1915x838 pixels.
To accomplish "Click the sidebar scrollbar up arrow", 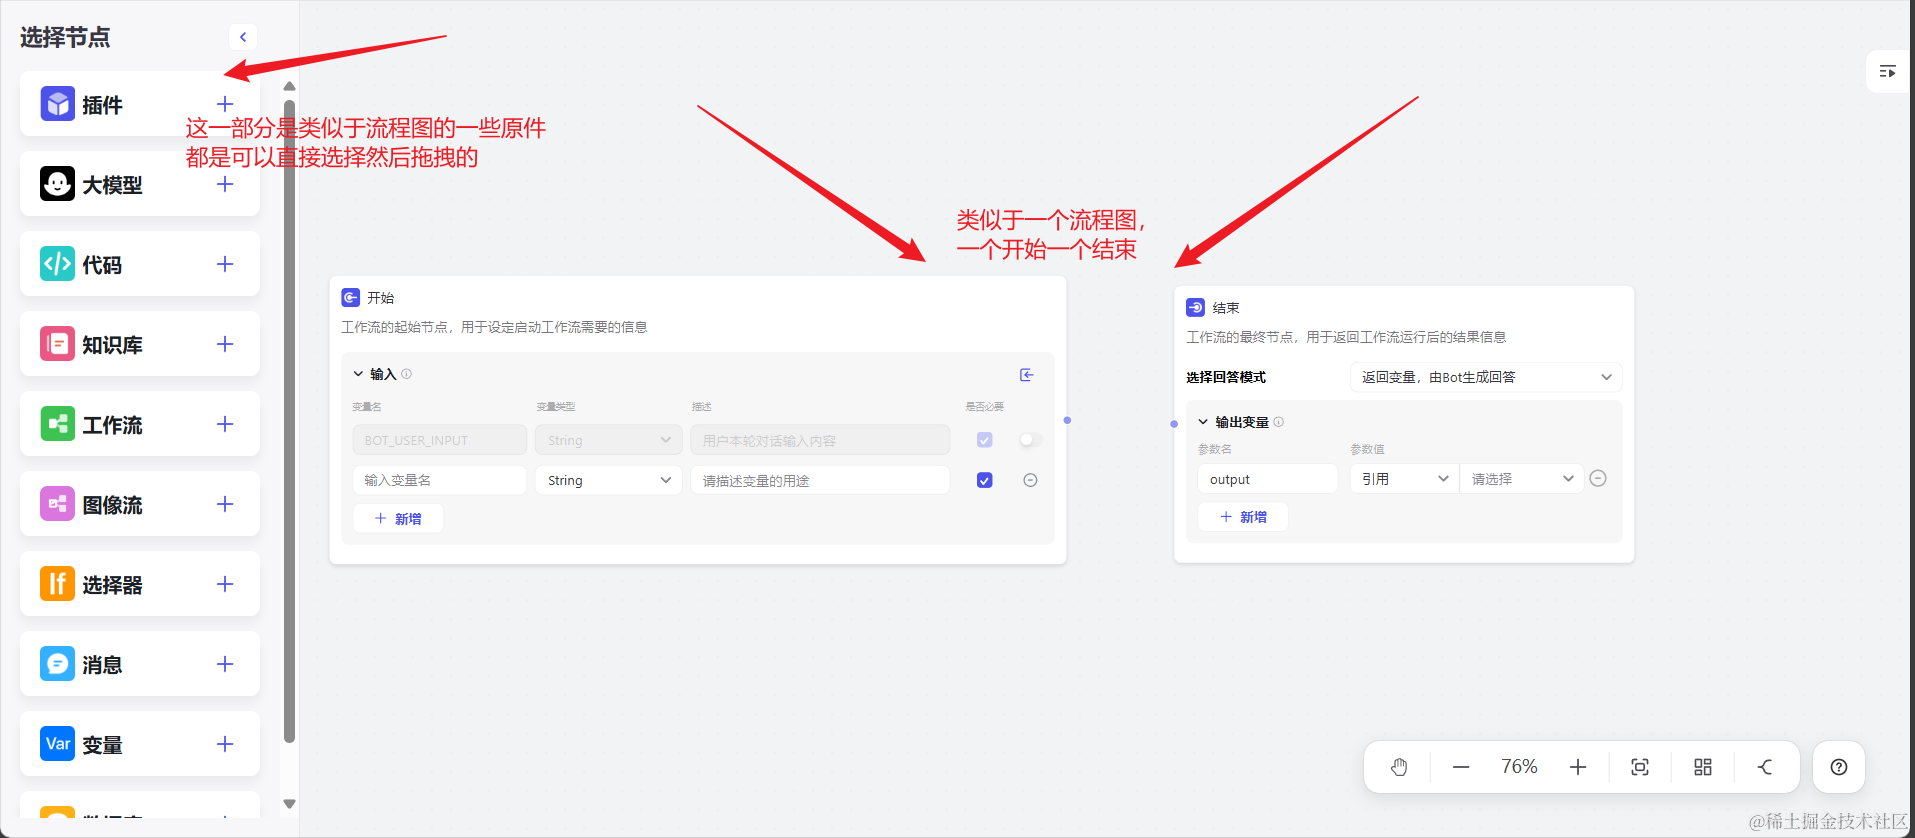I will click(x=289, y=86).
